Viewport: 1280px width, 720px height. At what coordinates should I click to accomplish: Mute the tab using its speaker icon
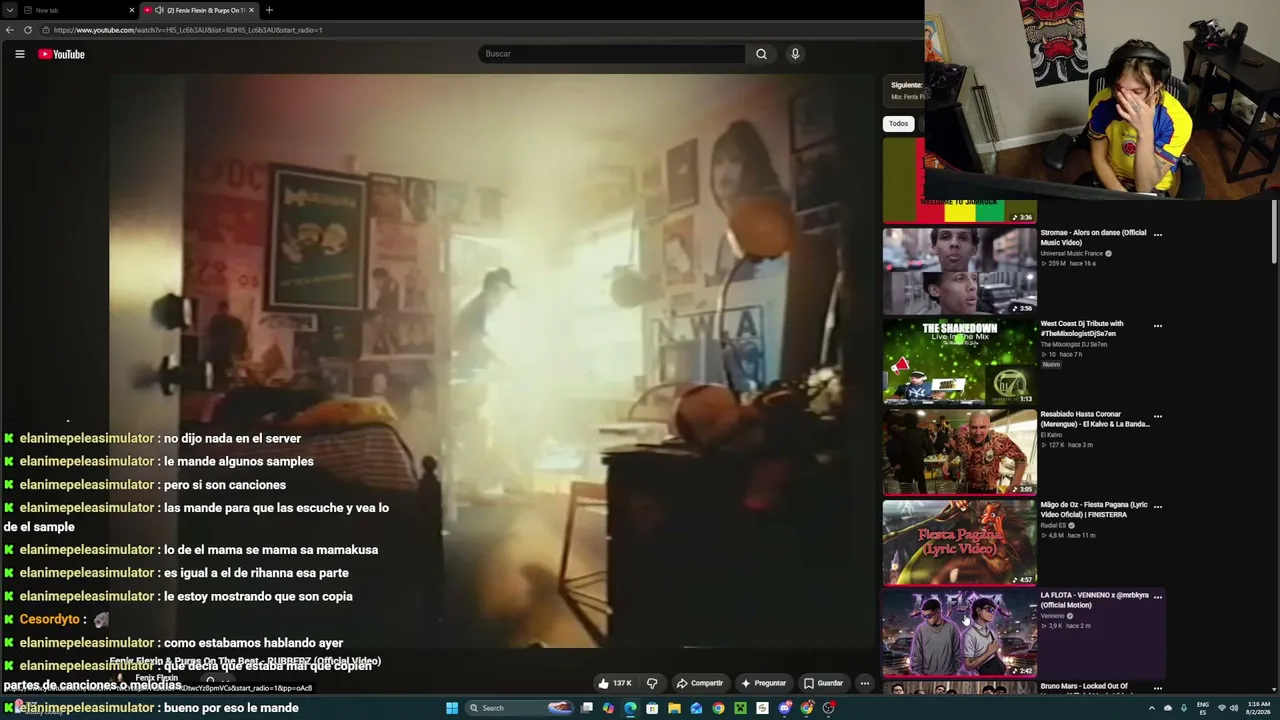[x=159, y=10]
